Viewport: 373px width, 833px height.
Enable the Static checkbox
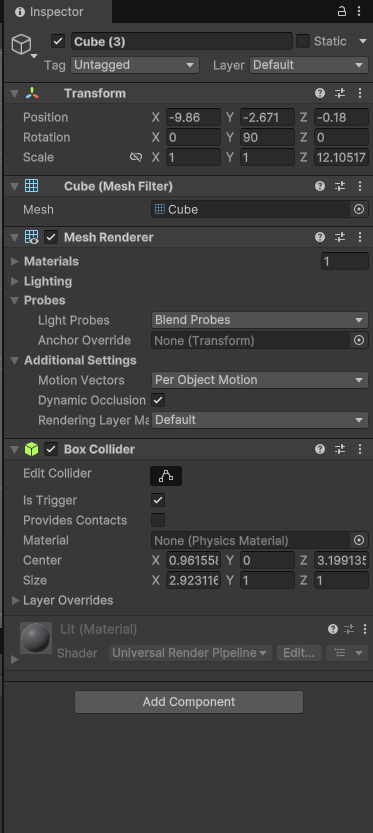click(x=303, y=41)
